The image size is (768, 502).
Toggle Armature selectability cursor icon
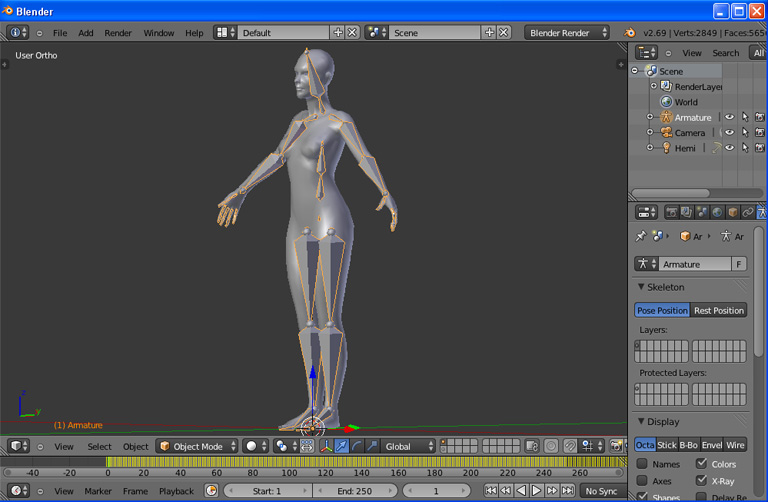pyautogui.click(x=745, y=117)
